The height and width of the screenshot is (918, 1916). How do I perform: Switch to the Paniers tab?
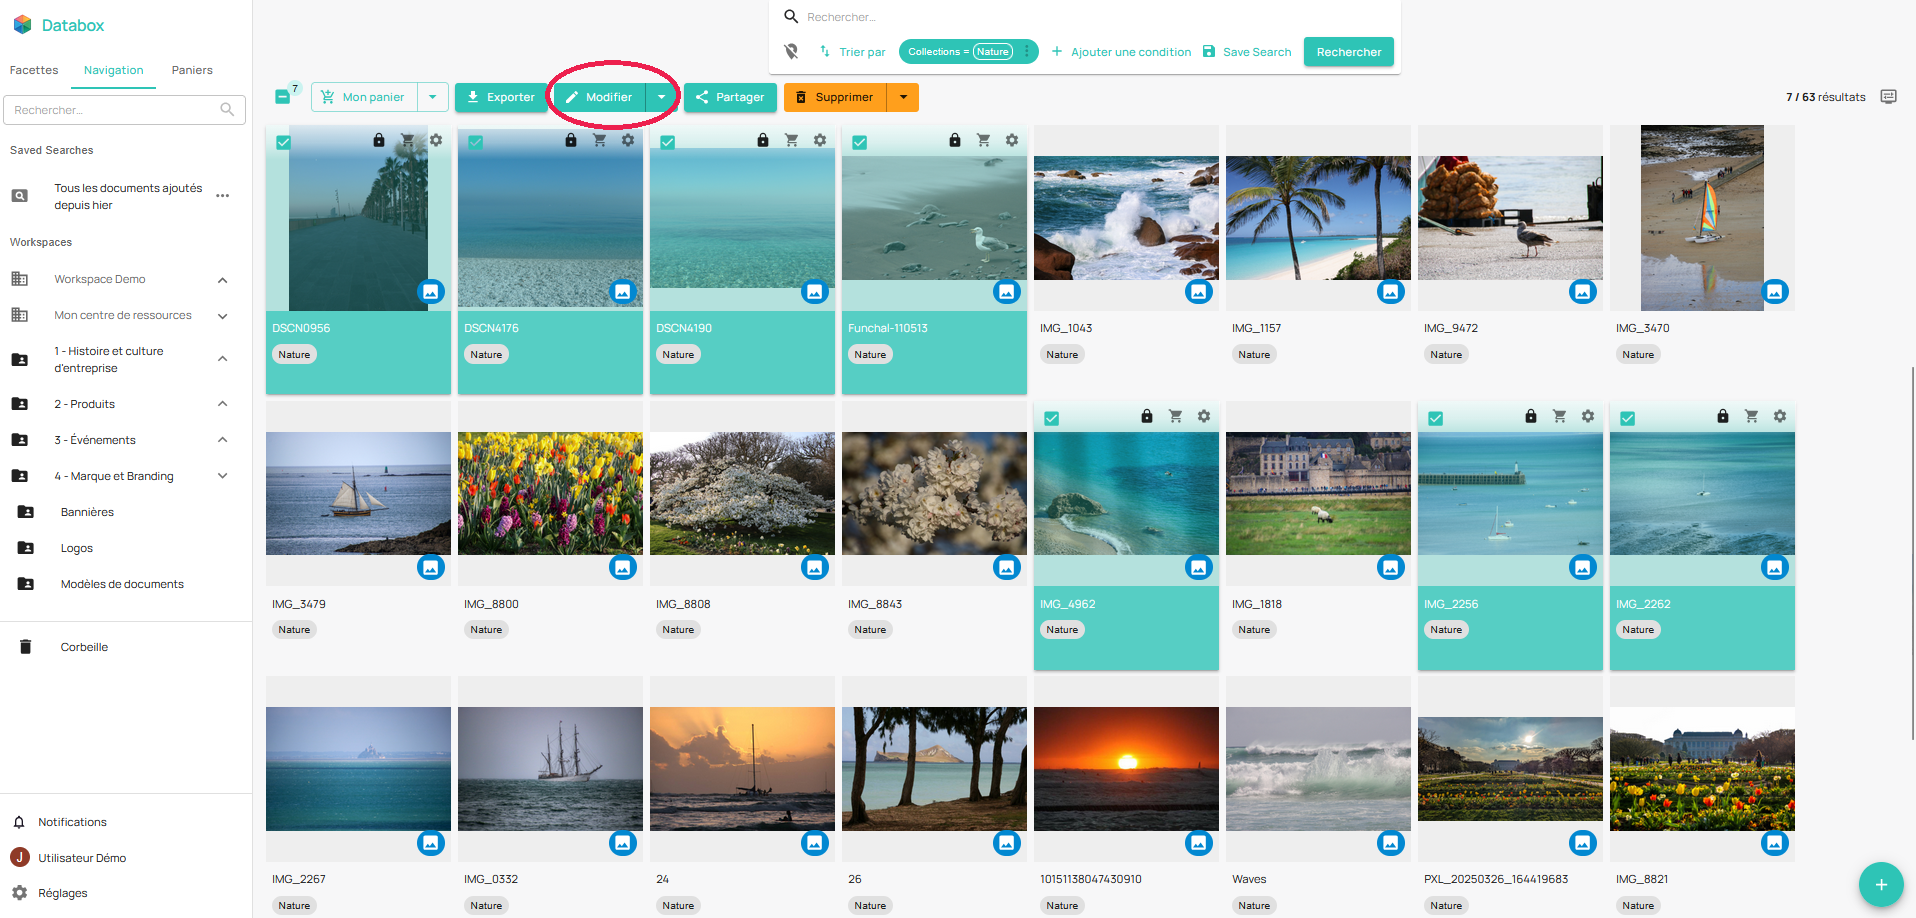[x=192, y=70]
